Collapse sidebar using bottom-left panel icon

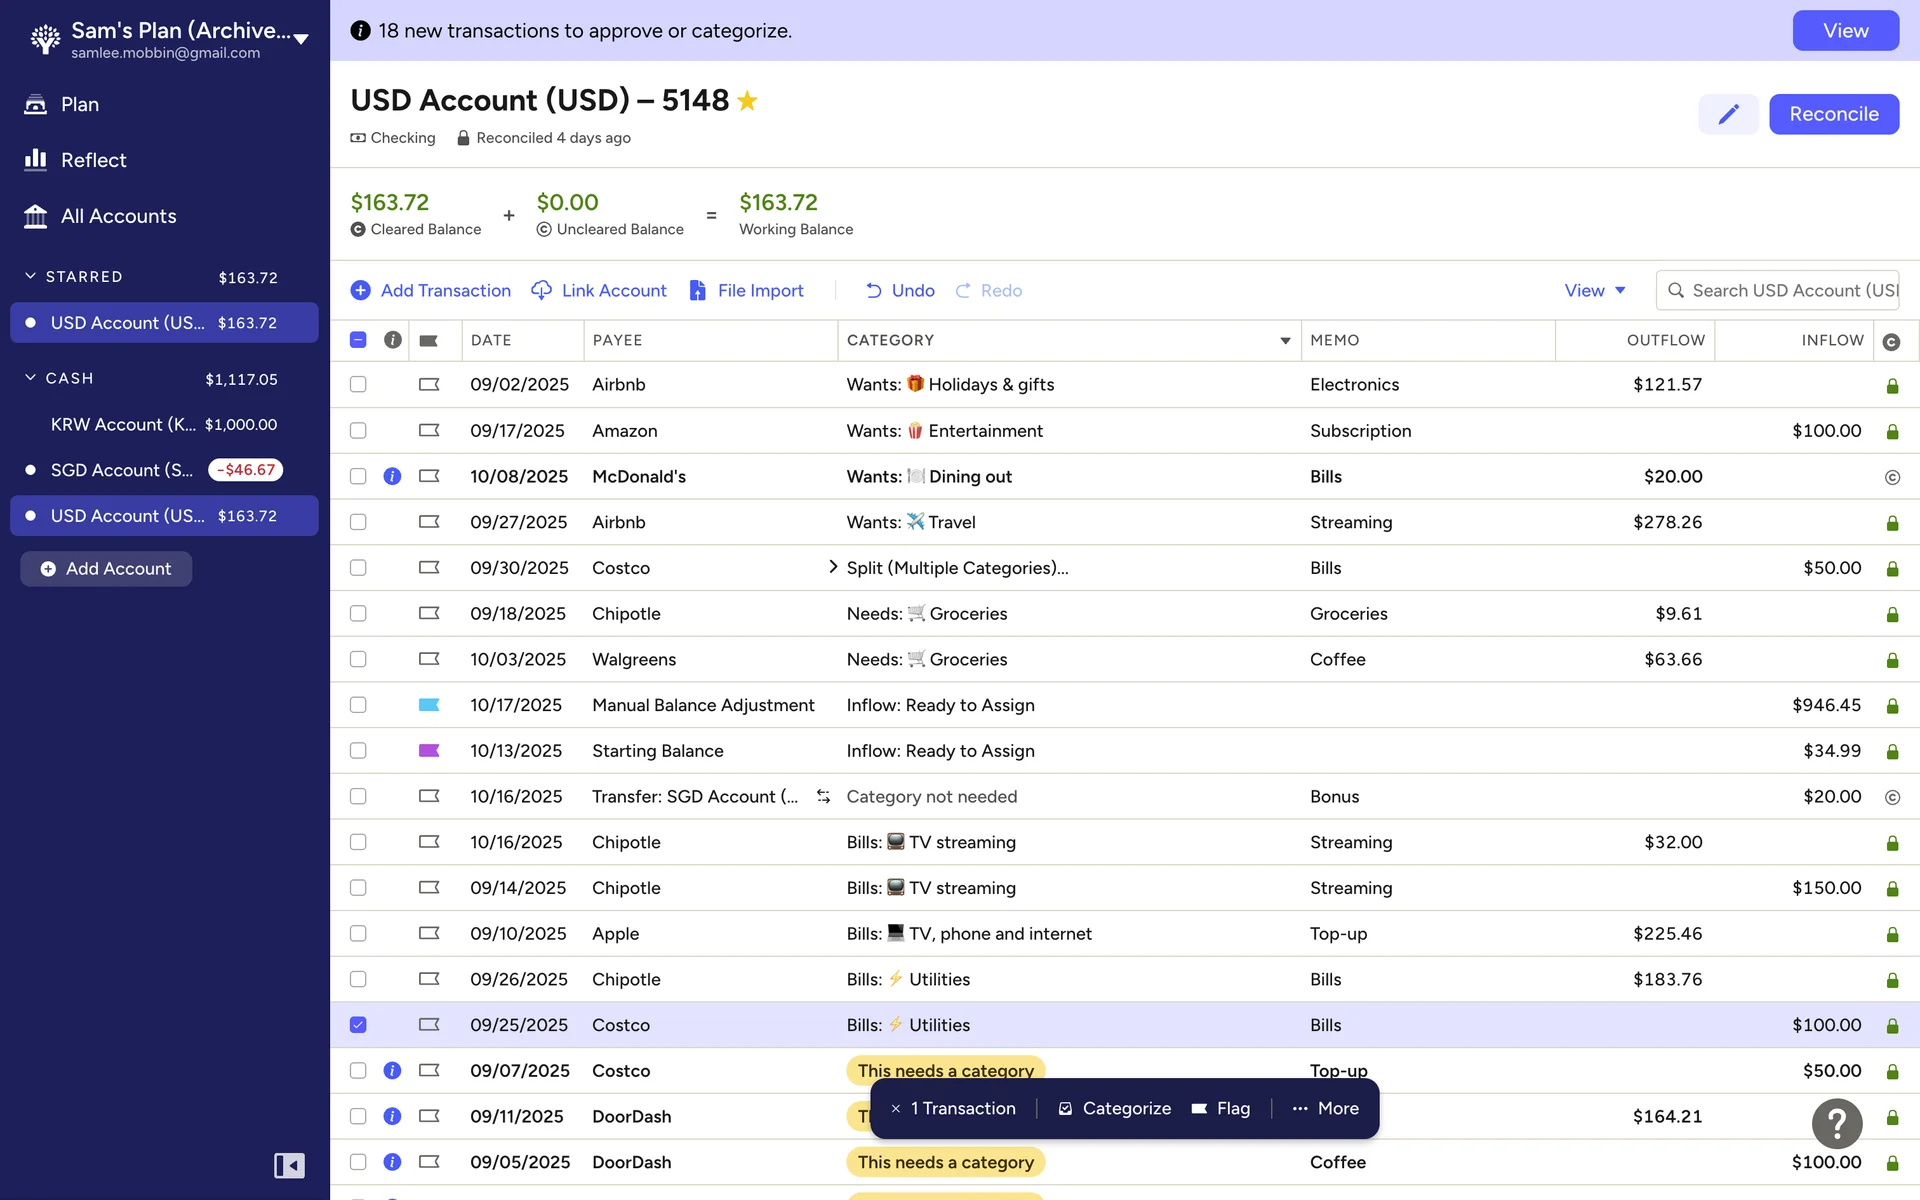click(x=289, y=1165)
